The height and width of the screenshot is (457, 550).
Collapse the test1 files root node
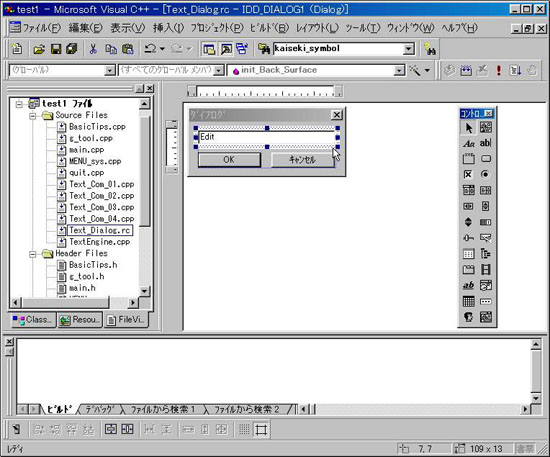pos(19,104)
